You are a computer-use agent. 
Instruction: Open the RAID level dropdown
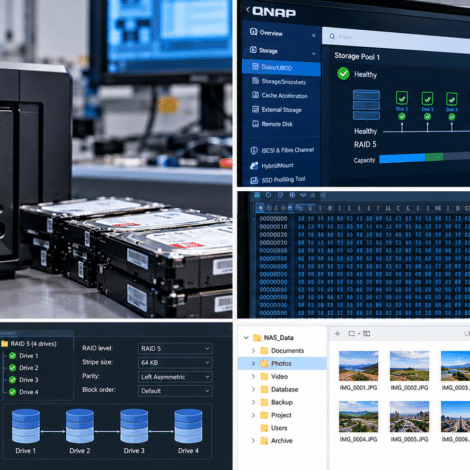(175, 348)
